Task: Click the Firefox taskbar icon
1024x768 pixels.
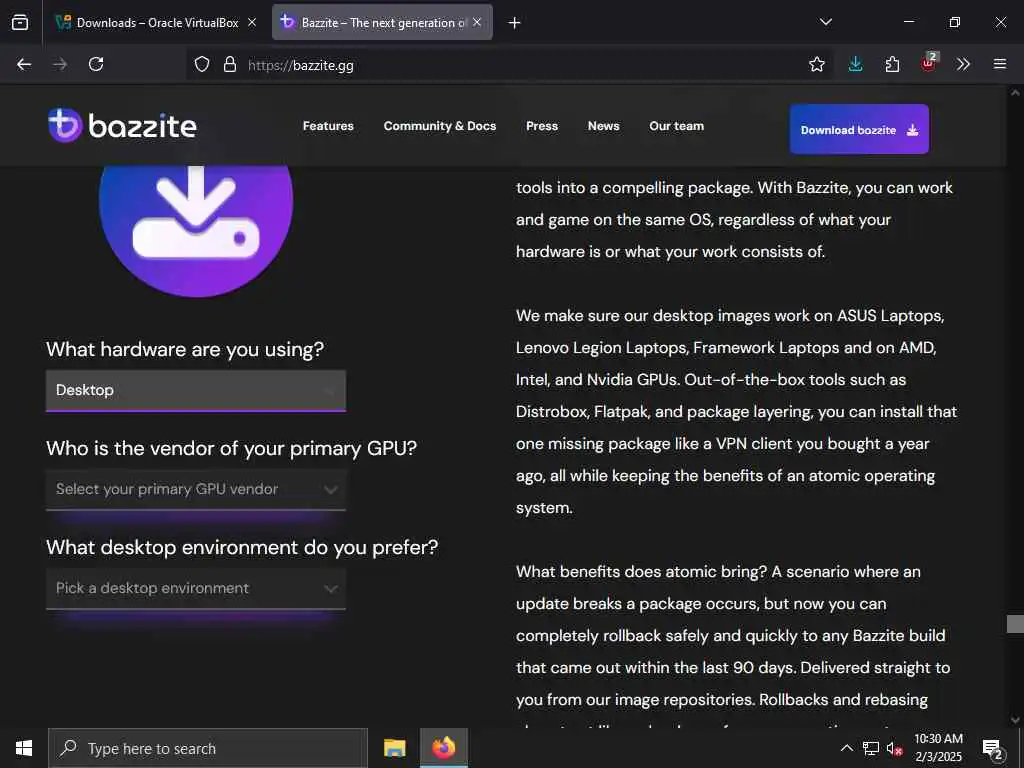Action: coord(443,748)
